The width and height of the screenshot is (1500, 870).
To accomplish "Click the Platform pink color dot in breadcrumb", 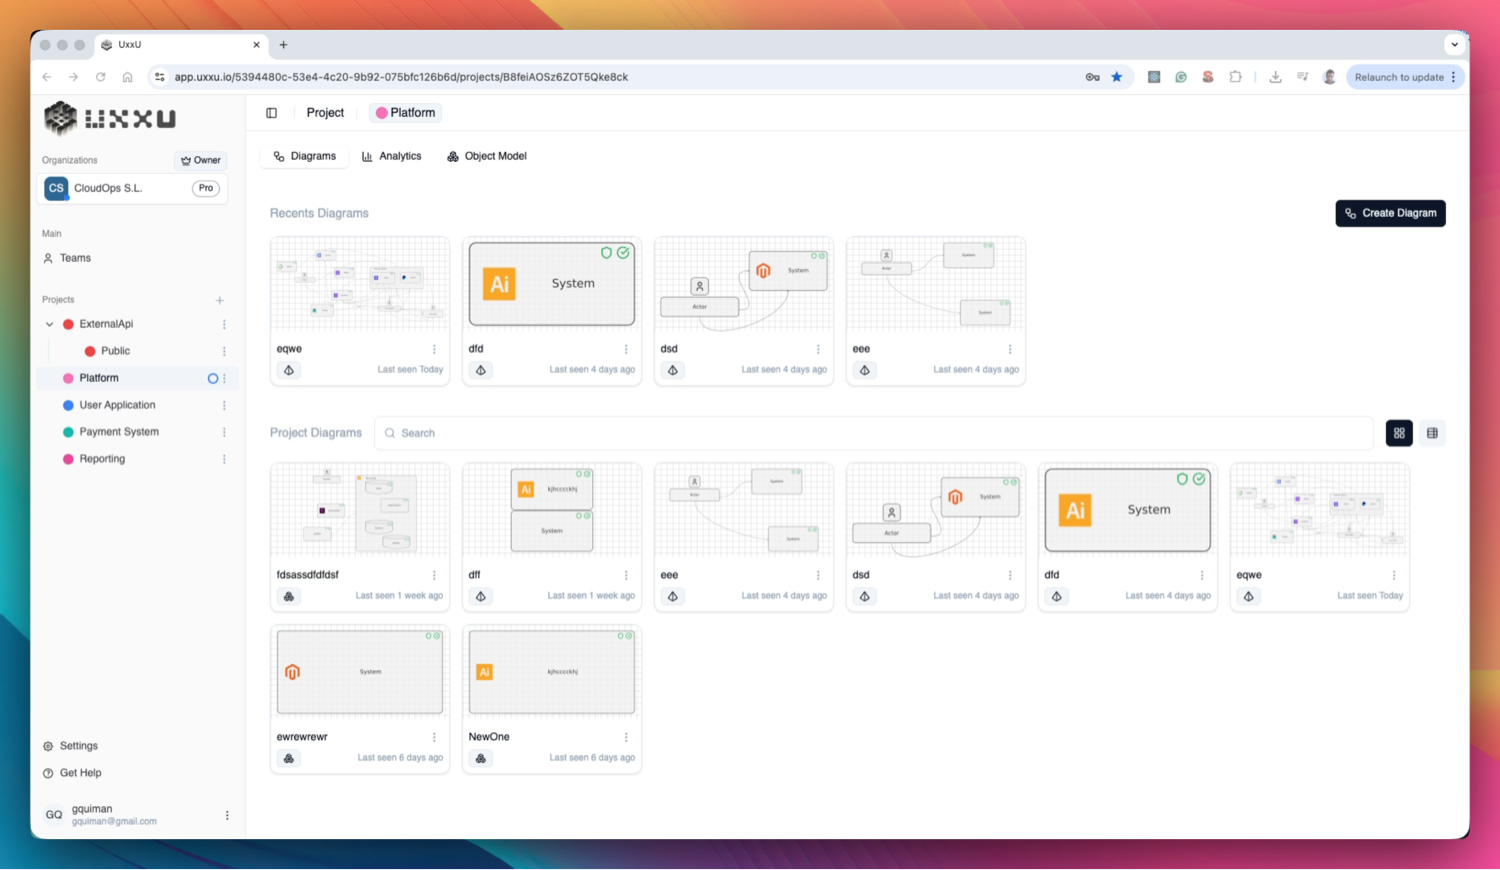I will [x=381, y=113].
